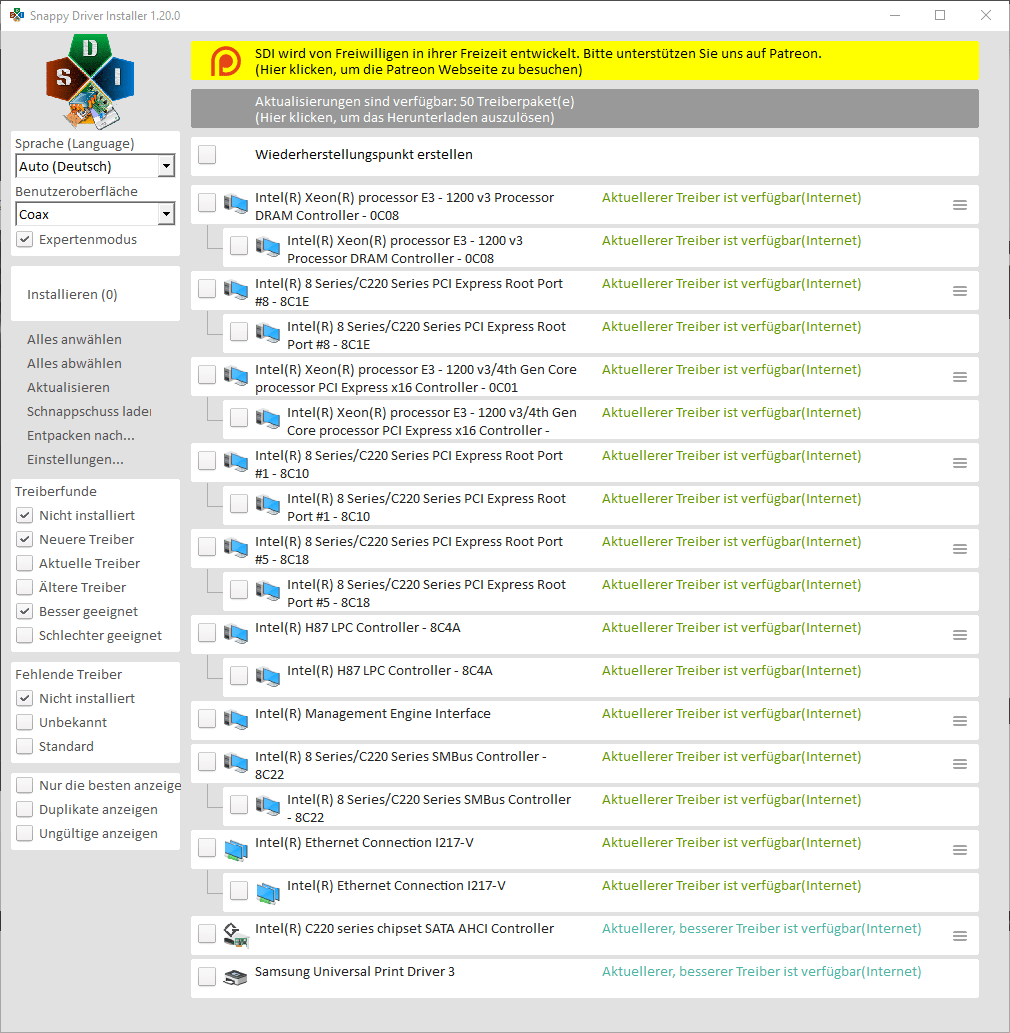Screen dimensions: 1010x1033
Task: Click device icon of child Root Port #8 - 8C1E row
Action: (x=268, y=332)
